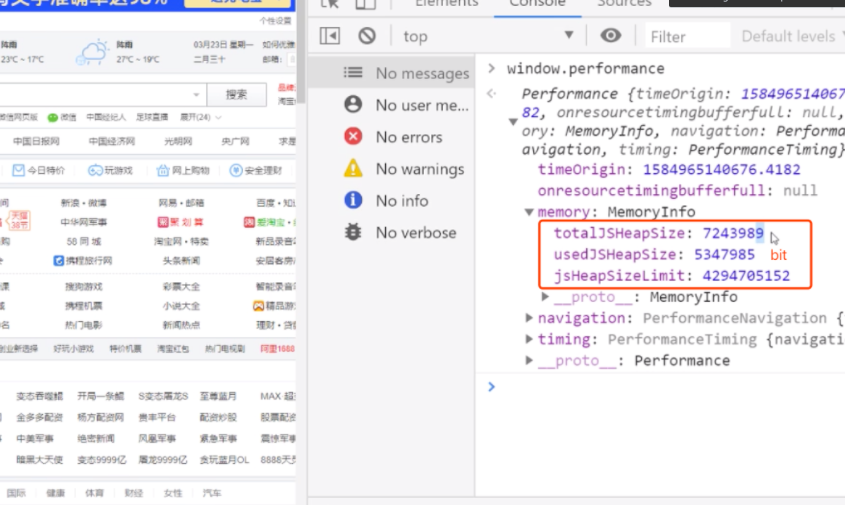Select the 国际 news category
845x505 pixels.
pos(16,493)
